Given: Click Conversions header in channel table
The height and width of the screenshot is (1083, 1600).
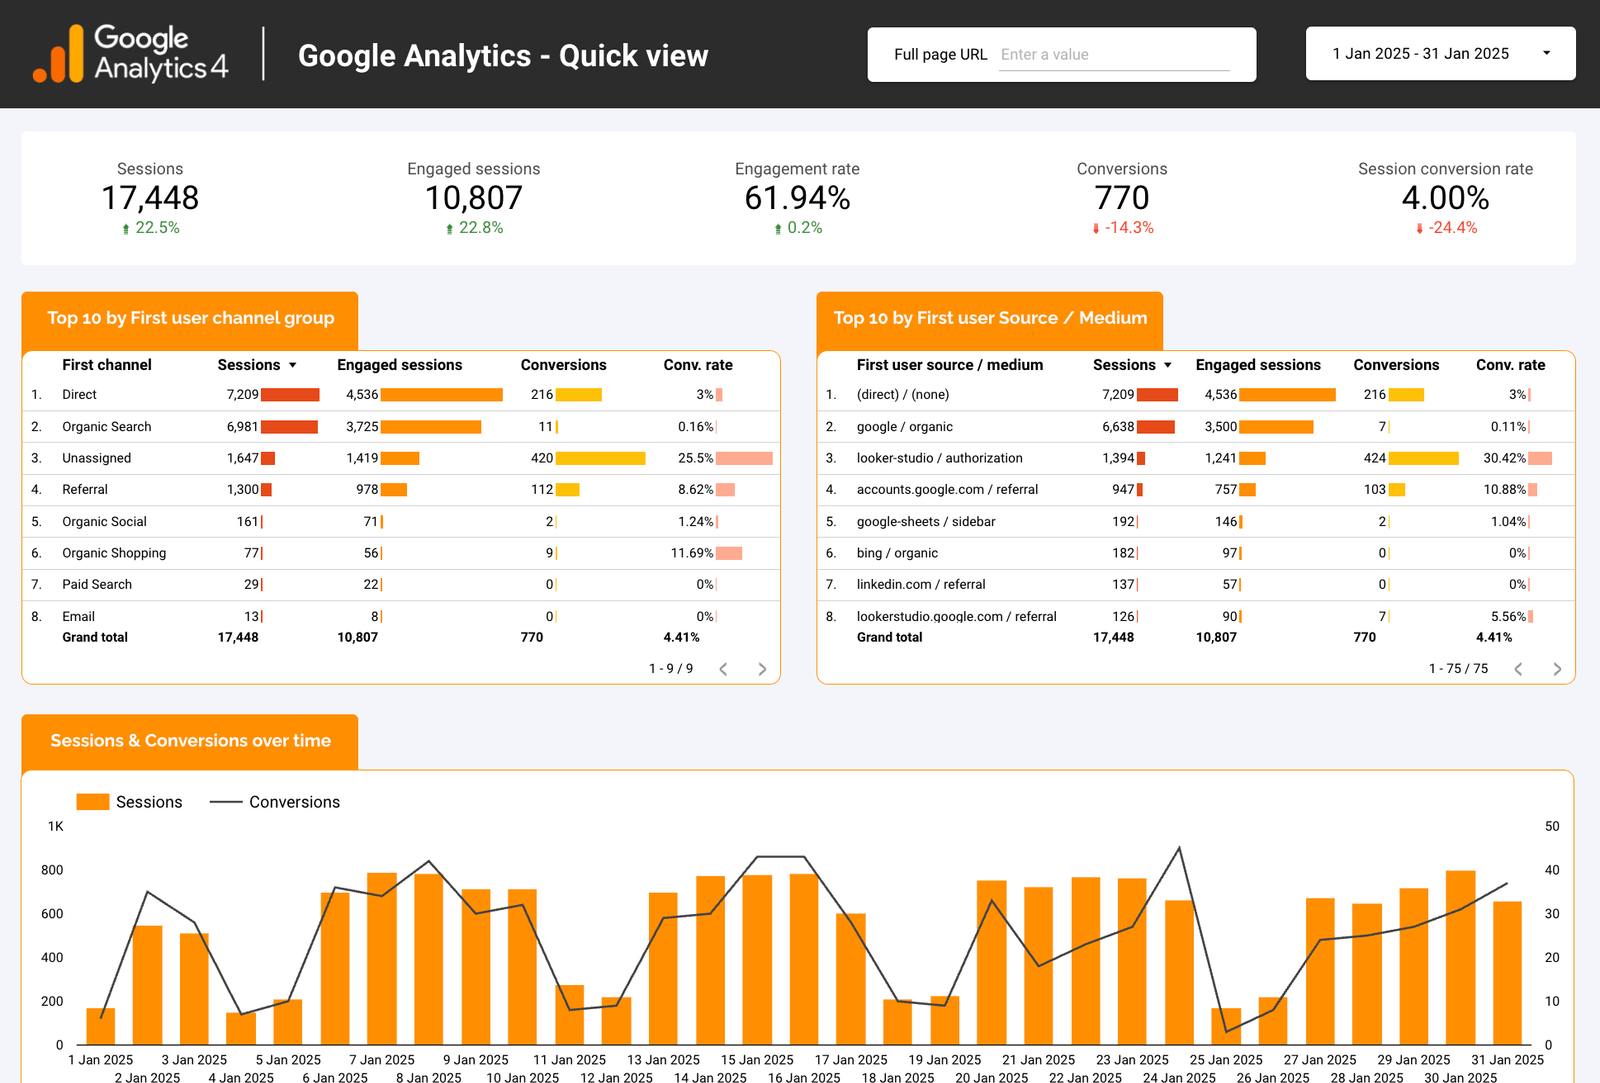Looking at the screenshot, I should pos(563,365).
